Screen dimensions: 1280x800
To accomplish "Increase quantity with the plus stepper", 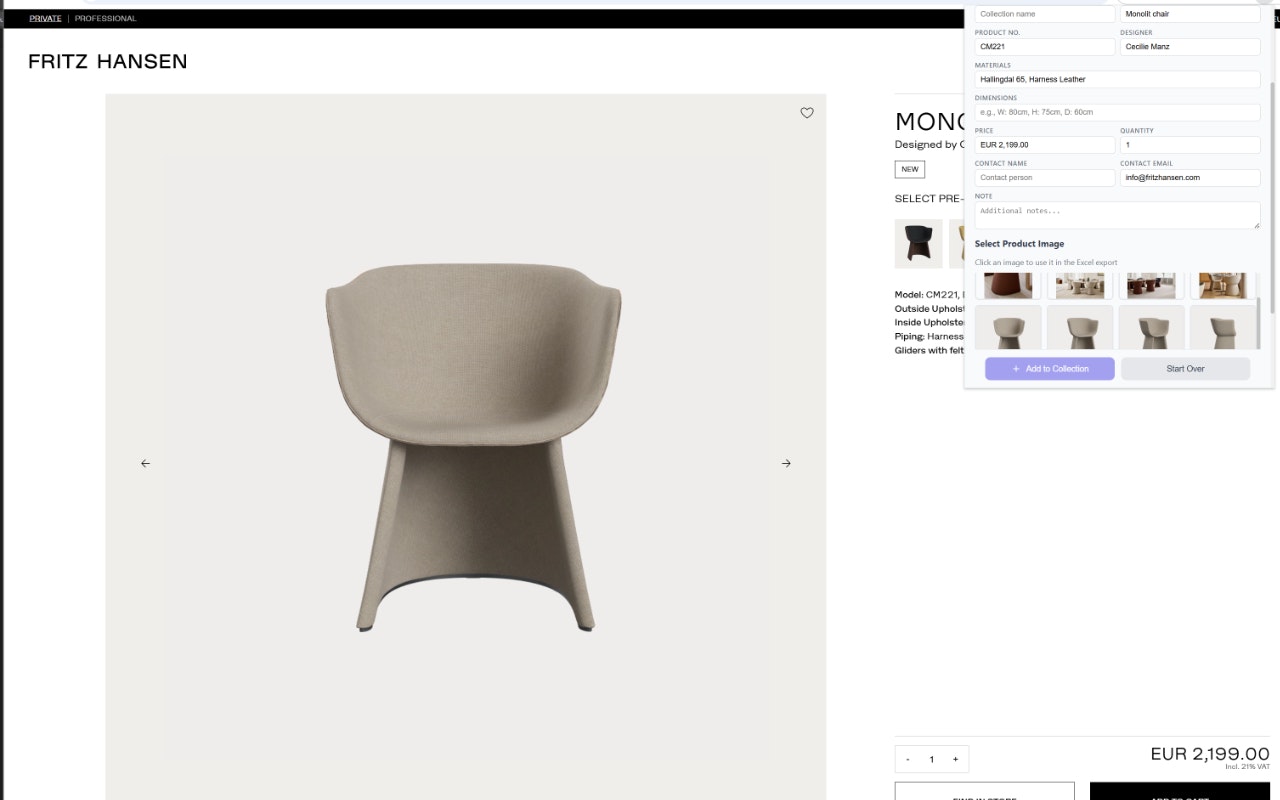I will click(955, 759).
